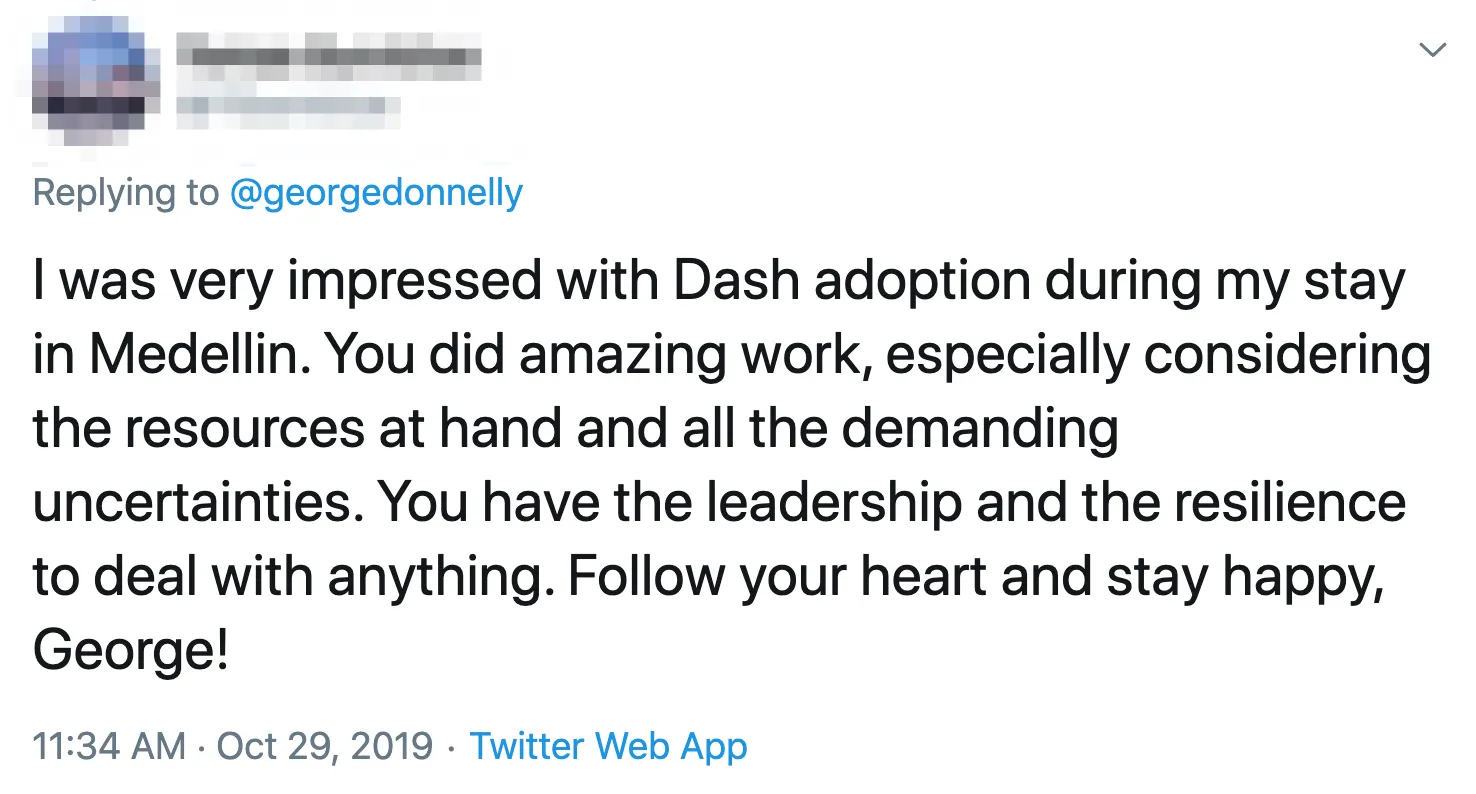Click the blurred profile avatar

click(96, 82)
